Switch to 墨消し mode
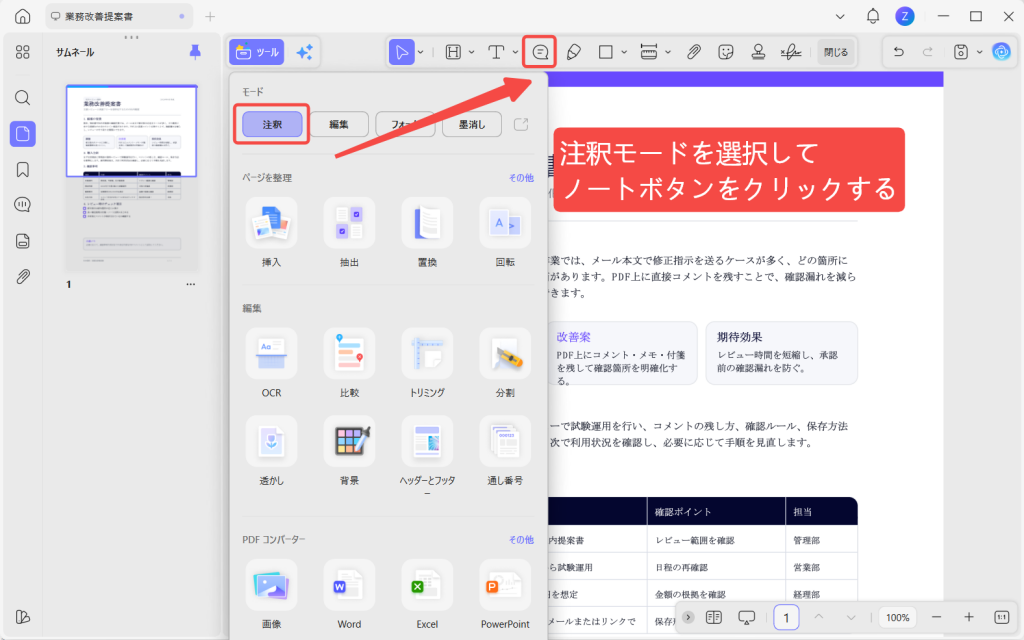Screen dimensions: 1024x640 (472, 124)
